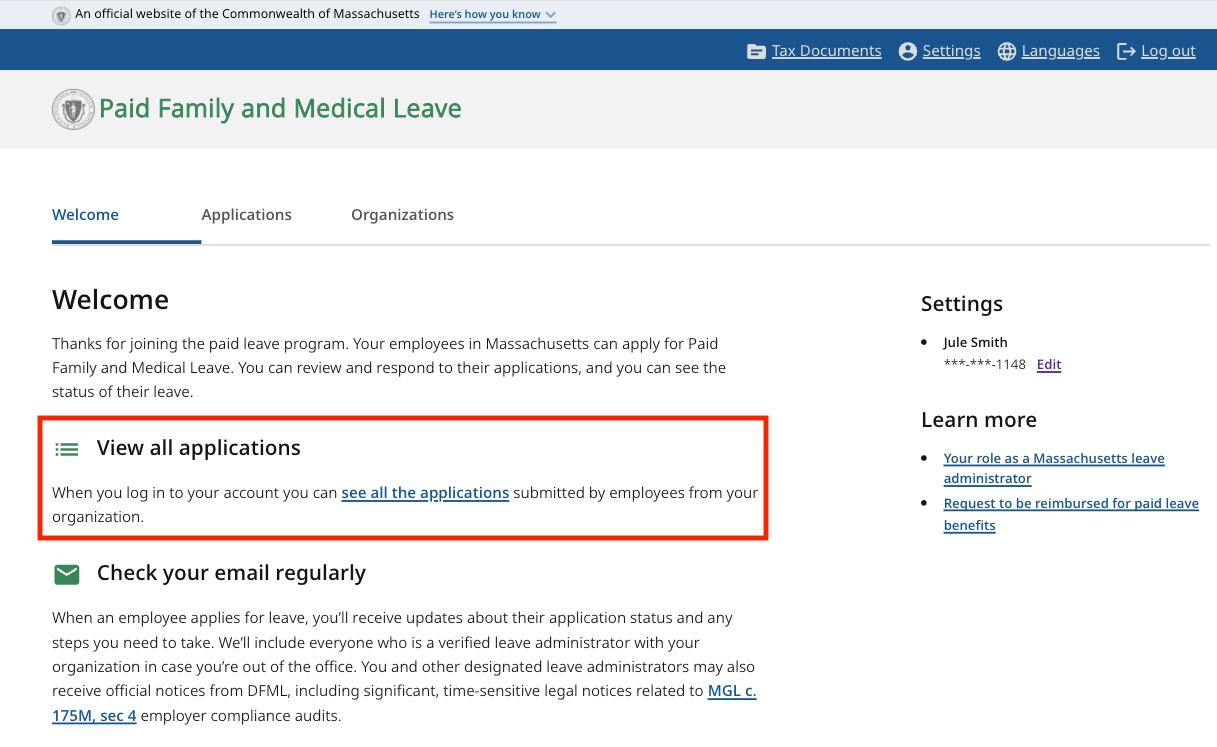Follow the "see all the applications" link

coord(425,493)
